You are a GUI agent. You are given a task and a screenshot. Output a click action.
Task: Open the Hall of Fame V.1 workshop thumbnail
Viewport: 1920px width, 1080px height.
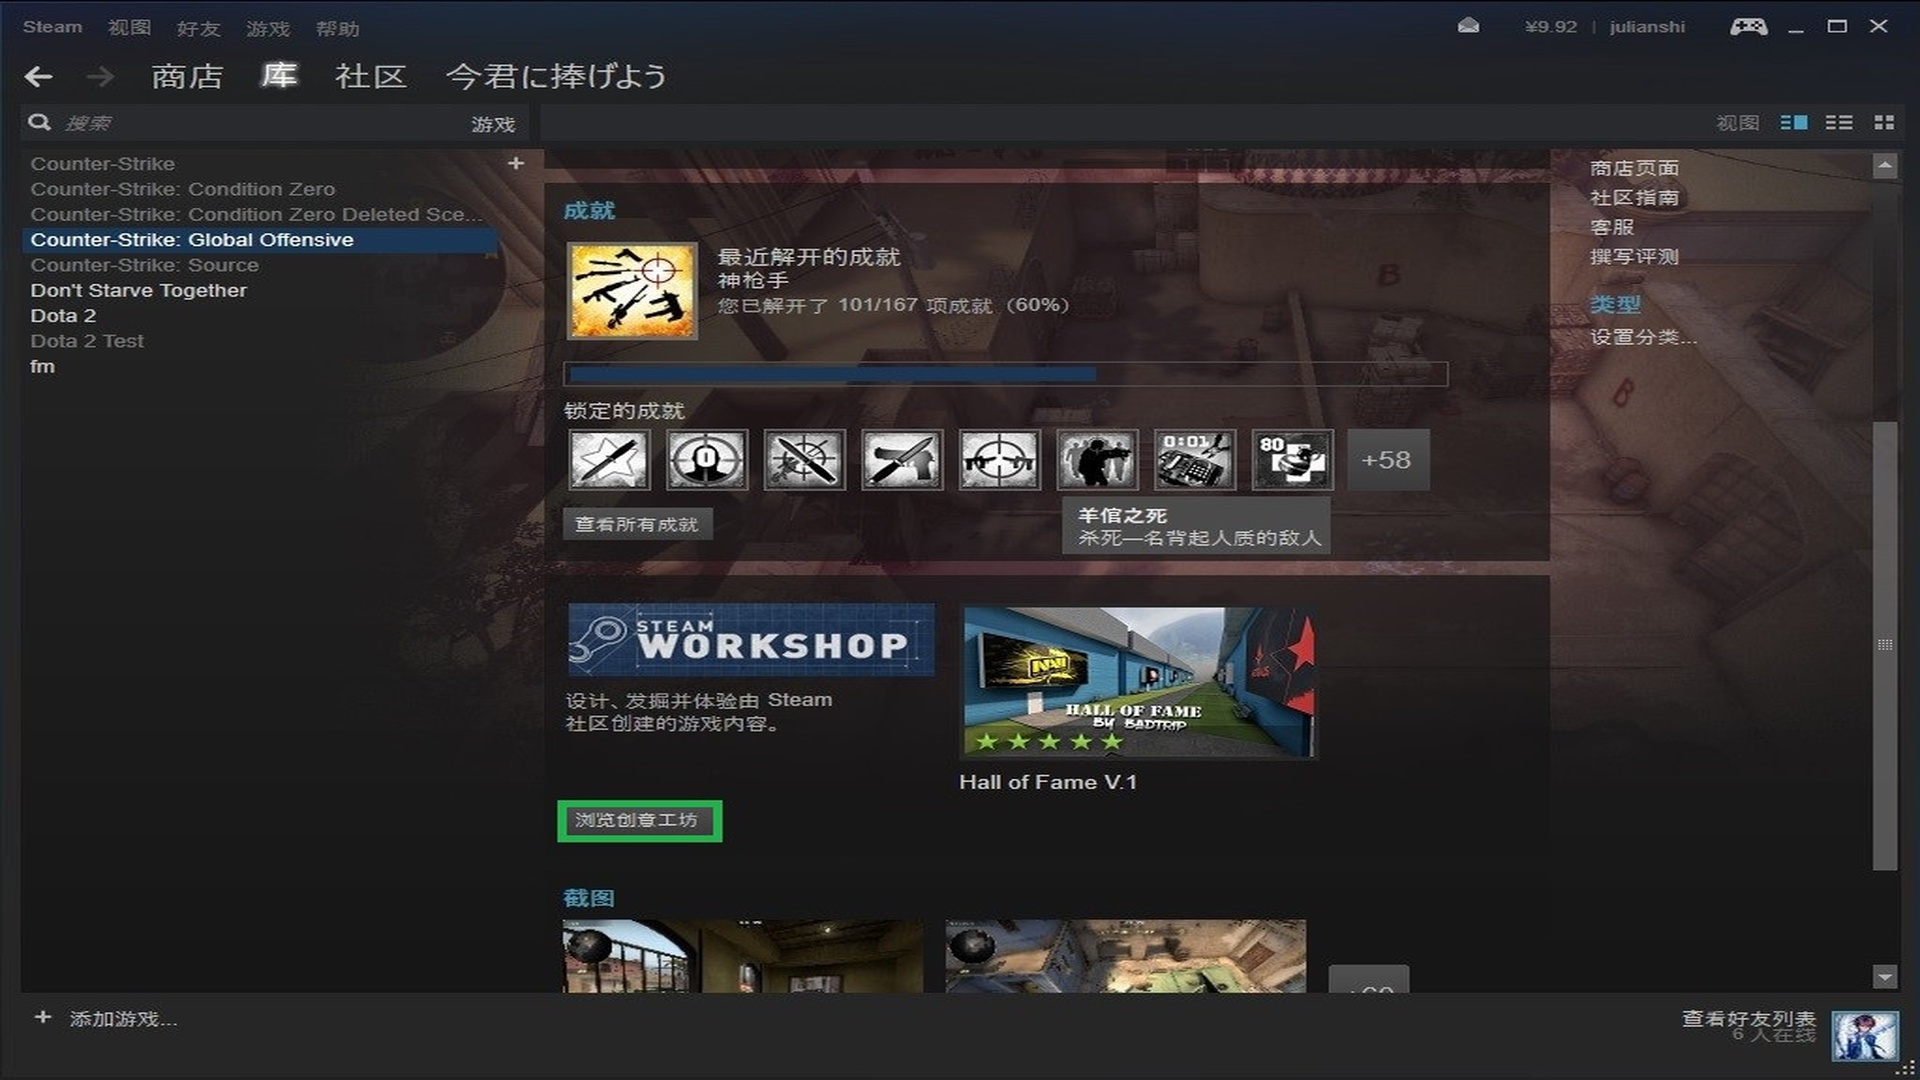(1138, 683)
